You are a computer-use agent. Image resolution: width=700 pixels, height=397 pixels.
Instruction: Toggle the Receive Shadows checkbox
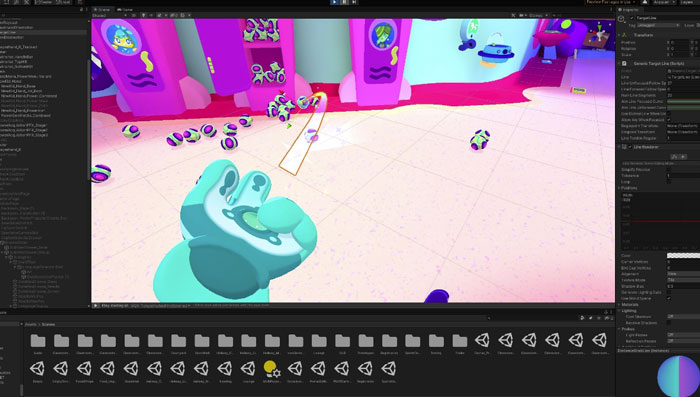669,322
